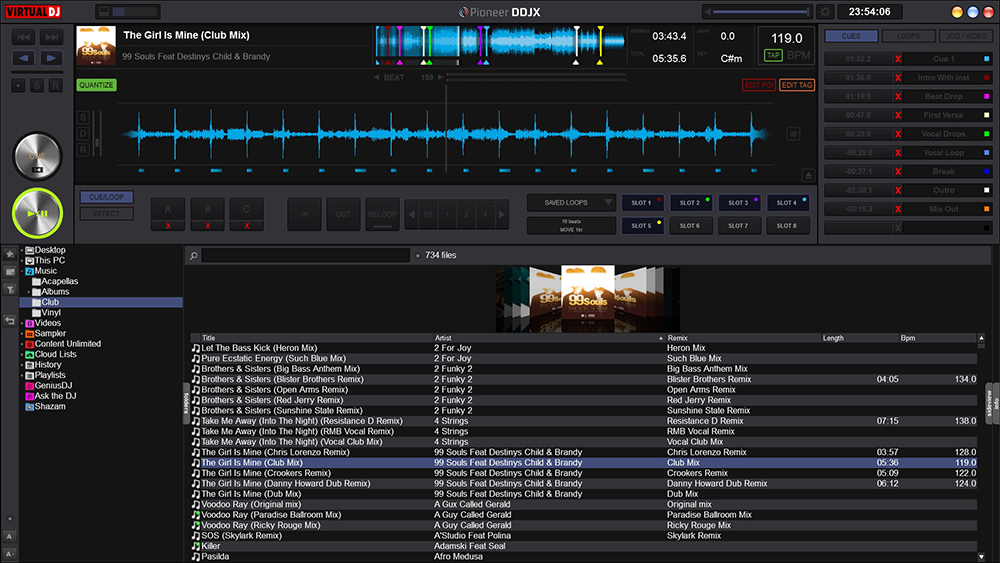The height and width of the screenshot is (563, 1000).
Task: Click the orange color swatch of Mix Out
Action: click(987, 209)
